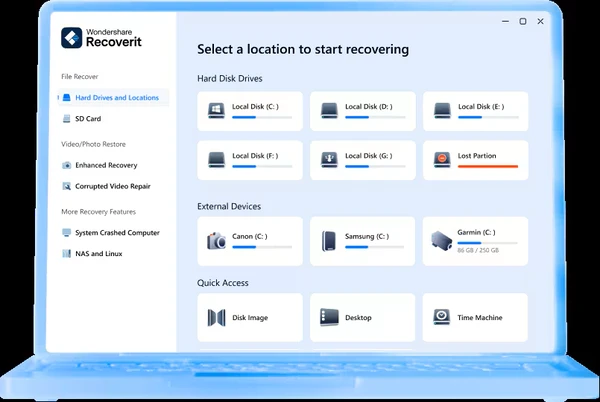Open Corrupted Video Repair
Image resolution: width=600 pixels, height=402 pixels.
pyautogui.click(x=113, y=186)
